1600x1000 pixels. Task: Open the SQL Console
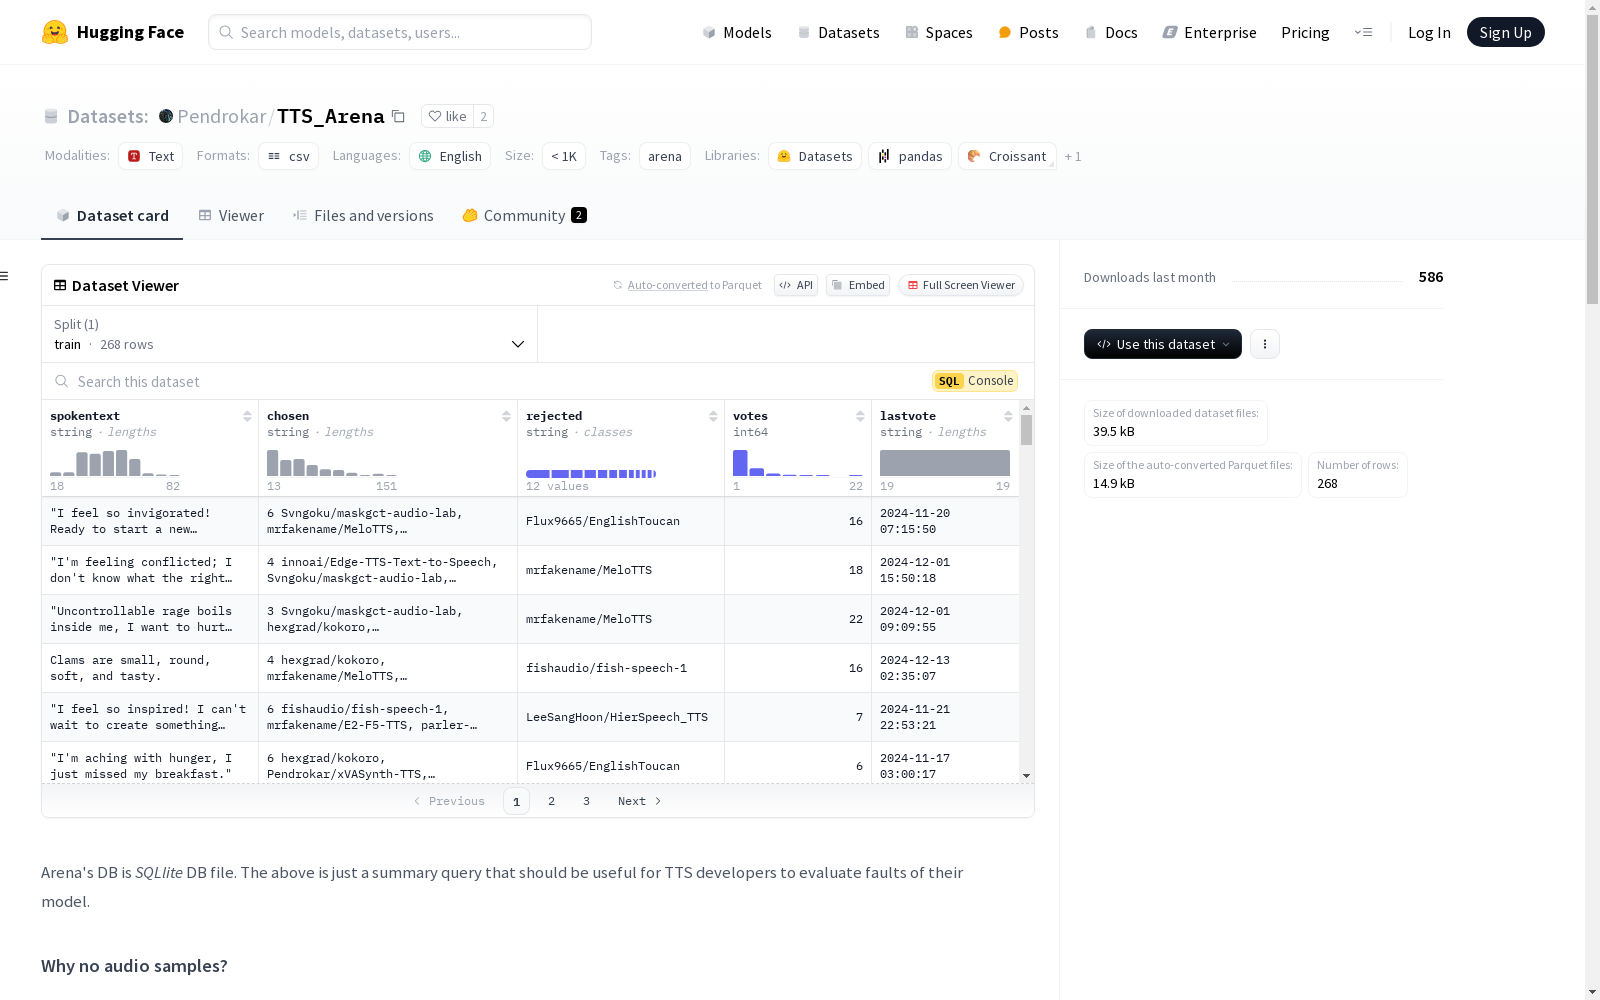pos(975,381)
